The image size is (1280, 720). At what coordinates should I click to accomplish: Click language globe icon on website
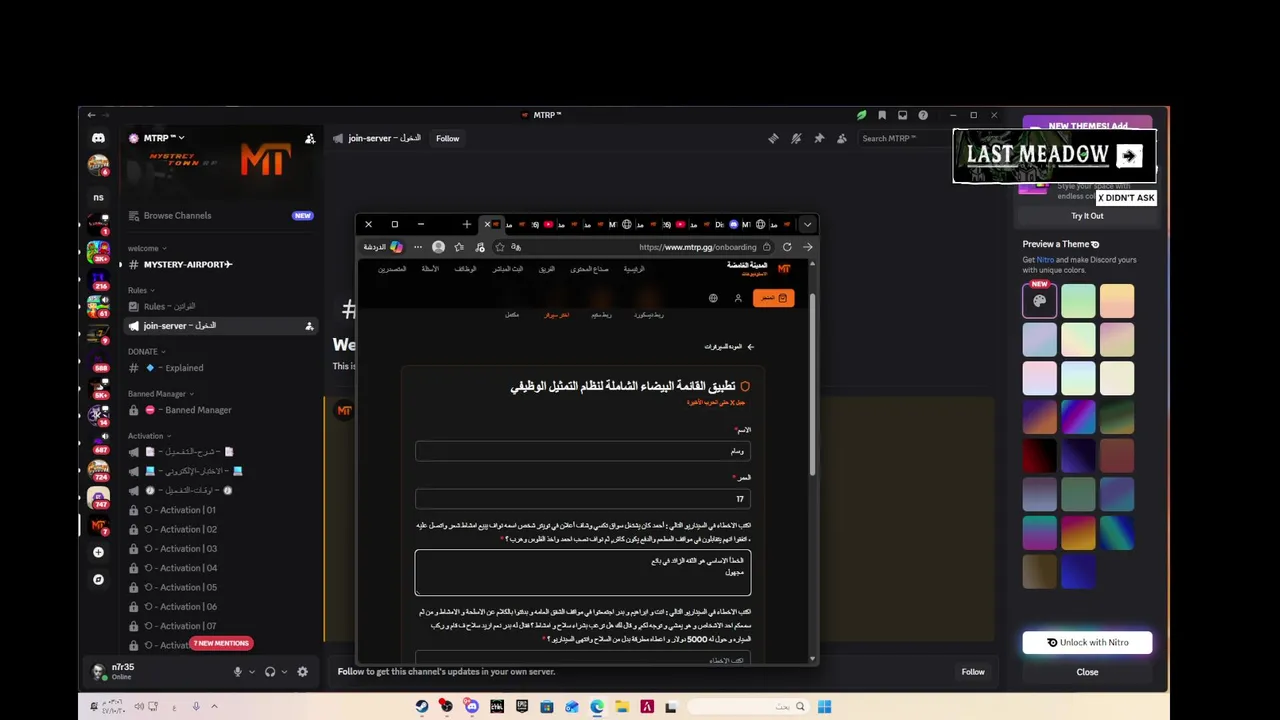pyautogui.click(x=713, y=298)
